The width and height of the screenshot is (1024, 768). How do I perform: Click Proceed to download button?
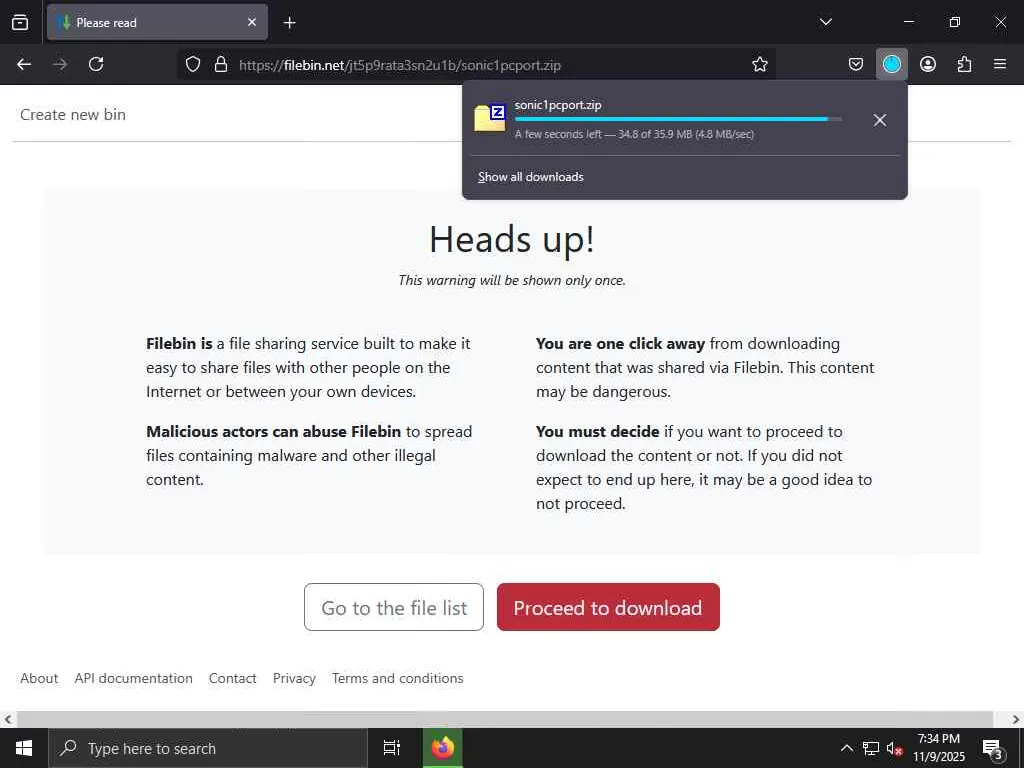coord(608,607)
